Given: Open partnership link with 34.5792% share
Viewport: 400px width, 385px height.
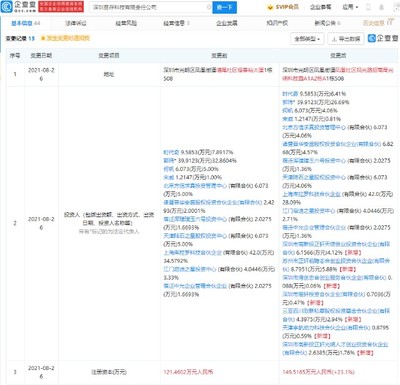Looking at the screenshot, I should pyautogui.click(x=192, y=253).
